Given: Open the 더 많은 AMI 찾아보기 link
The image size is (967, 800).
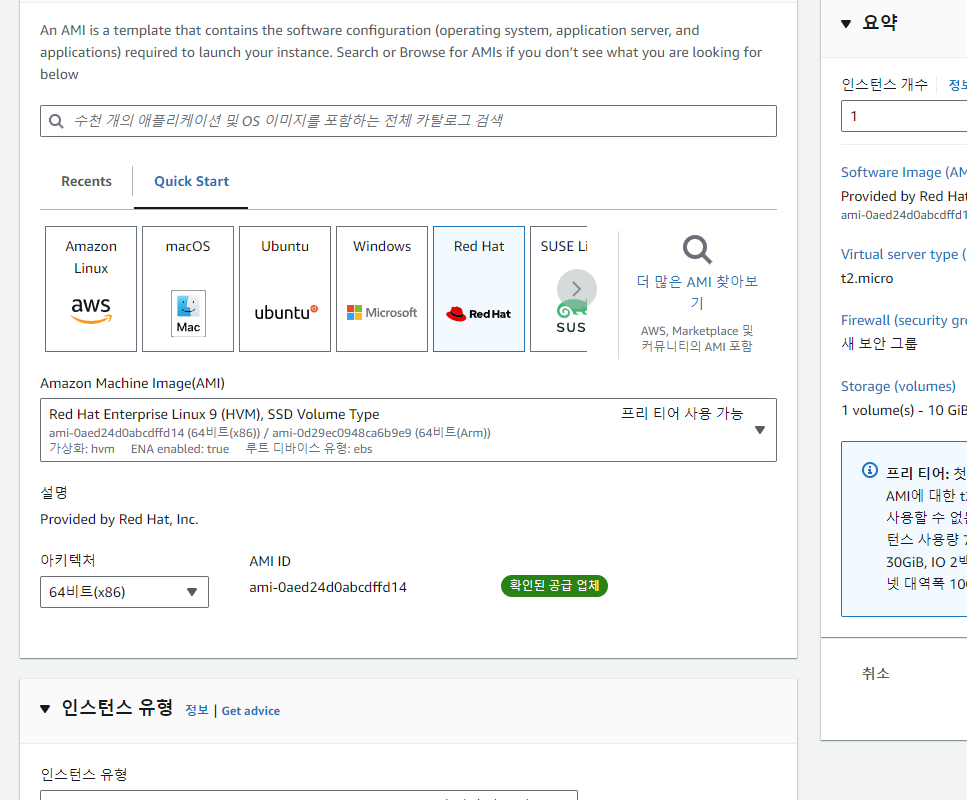Looking at the screenshot, I should coord(697,292).
